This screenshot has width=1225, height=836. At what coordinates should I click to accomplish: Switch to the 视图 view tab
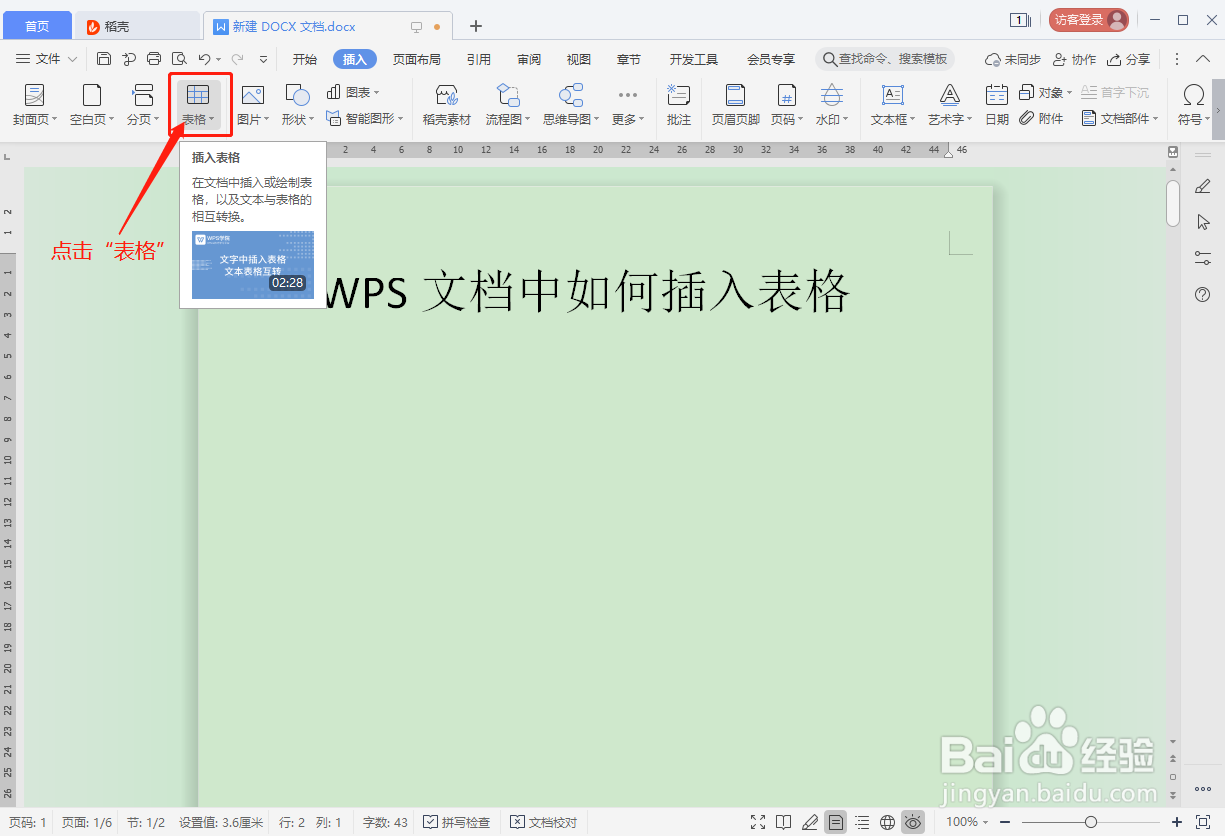579,59
